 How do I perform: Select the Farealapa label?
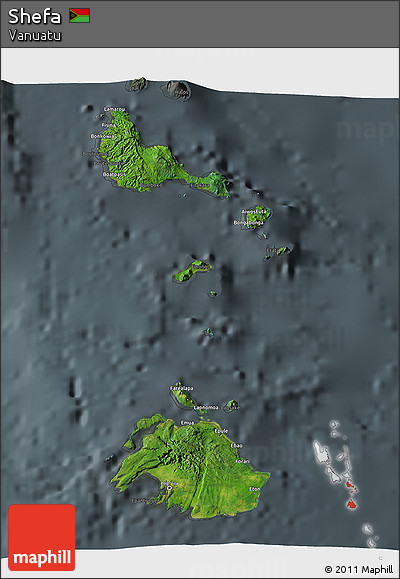point(181,388)
